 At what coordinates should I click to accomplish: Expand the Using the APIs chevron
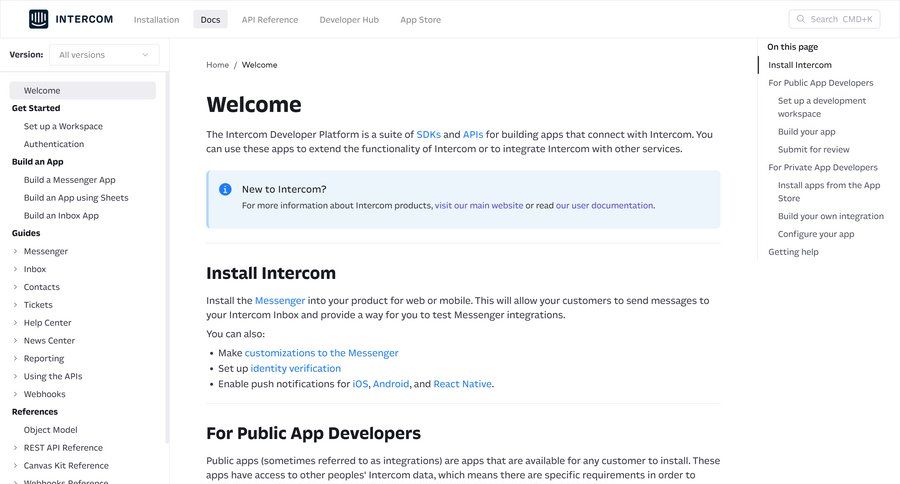coord(15,376)
